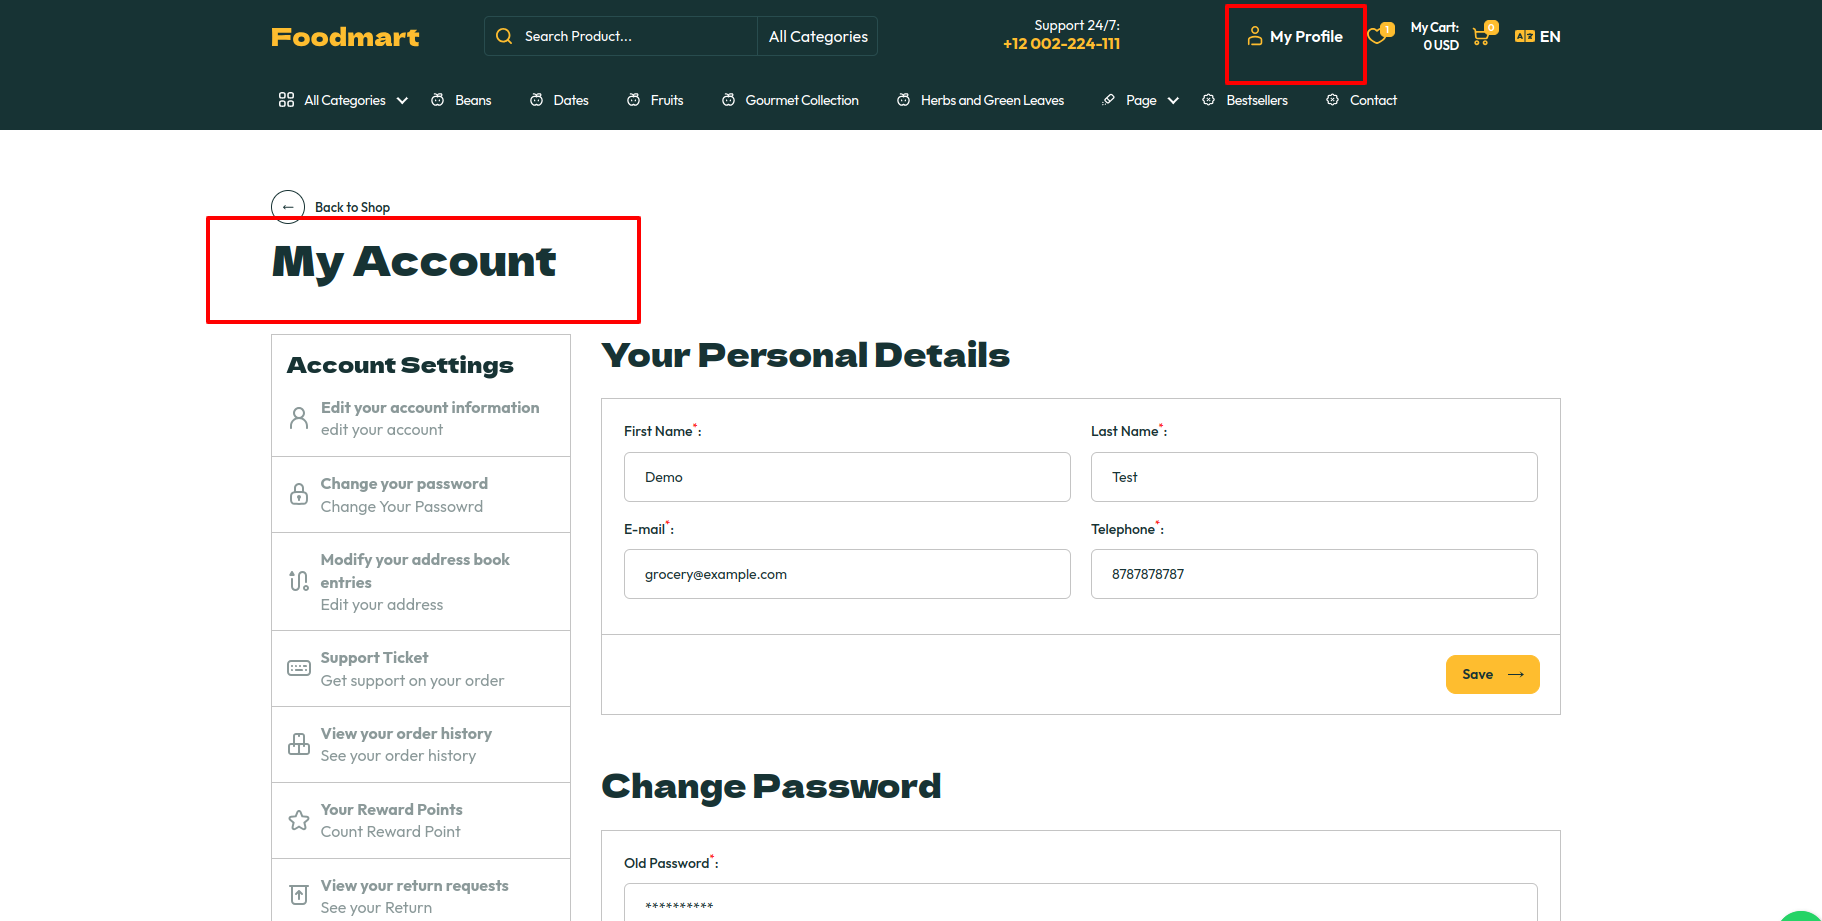The width and height of the screenshot is (1822, 921).
Task: Click the user icon in Account Settings
Action: click(299, 418)
